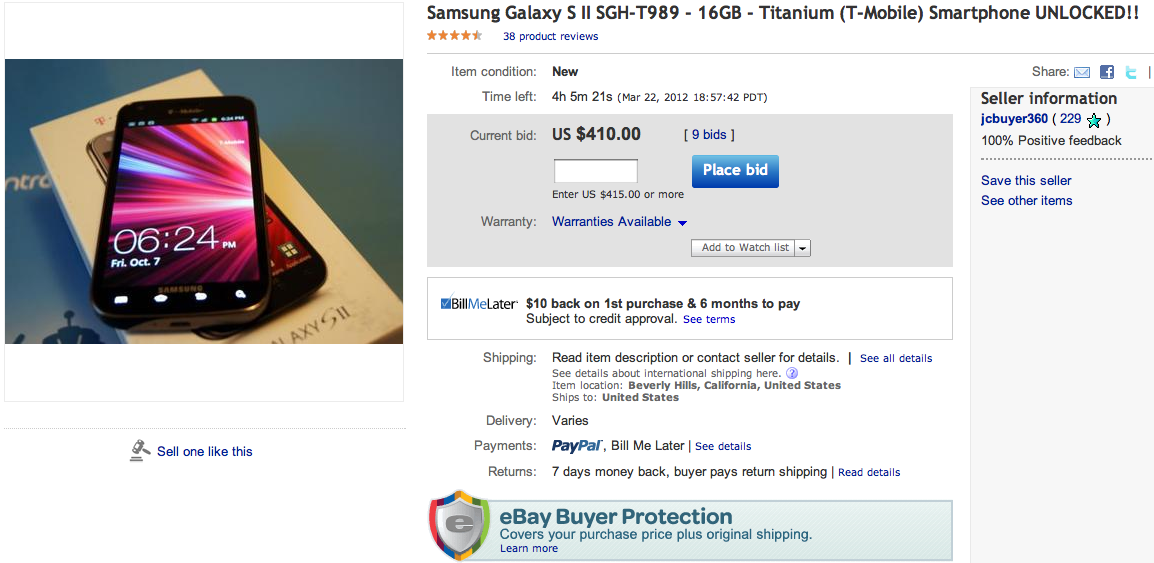Screen dimensions: 1154x563
Task: Click the BillMeLater checkmark logo
Action: (479, 303)
